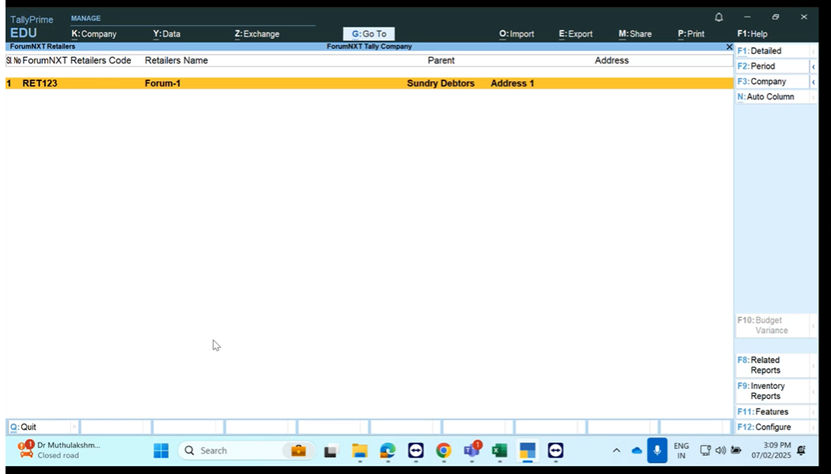The image size is (831, 474).
Task: Click F11: Features button
Action: 772,412
